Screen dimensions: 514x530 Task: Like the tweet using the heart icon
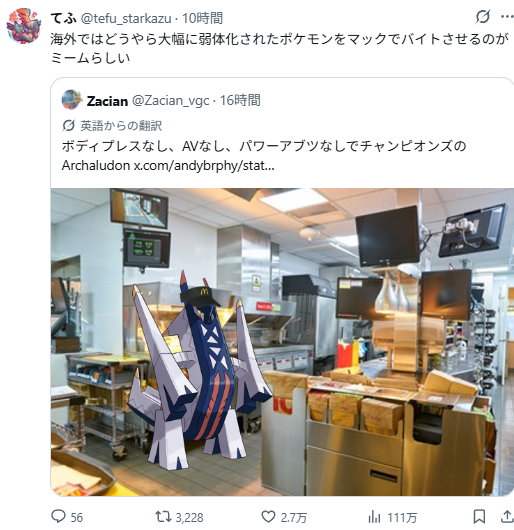pos(268,516)
